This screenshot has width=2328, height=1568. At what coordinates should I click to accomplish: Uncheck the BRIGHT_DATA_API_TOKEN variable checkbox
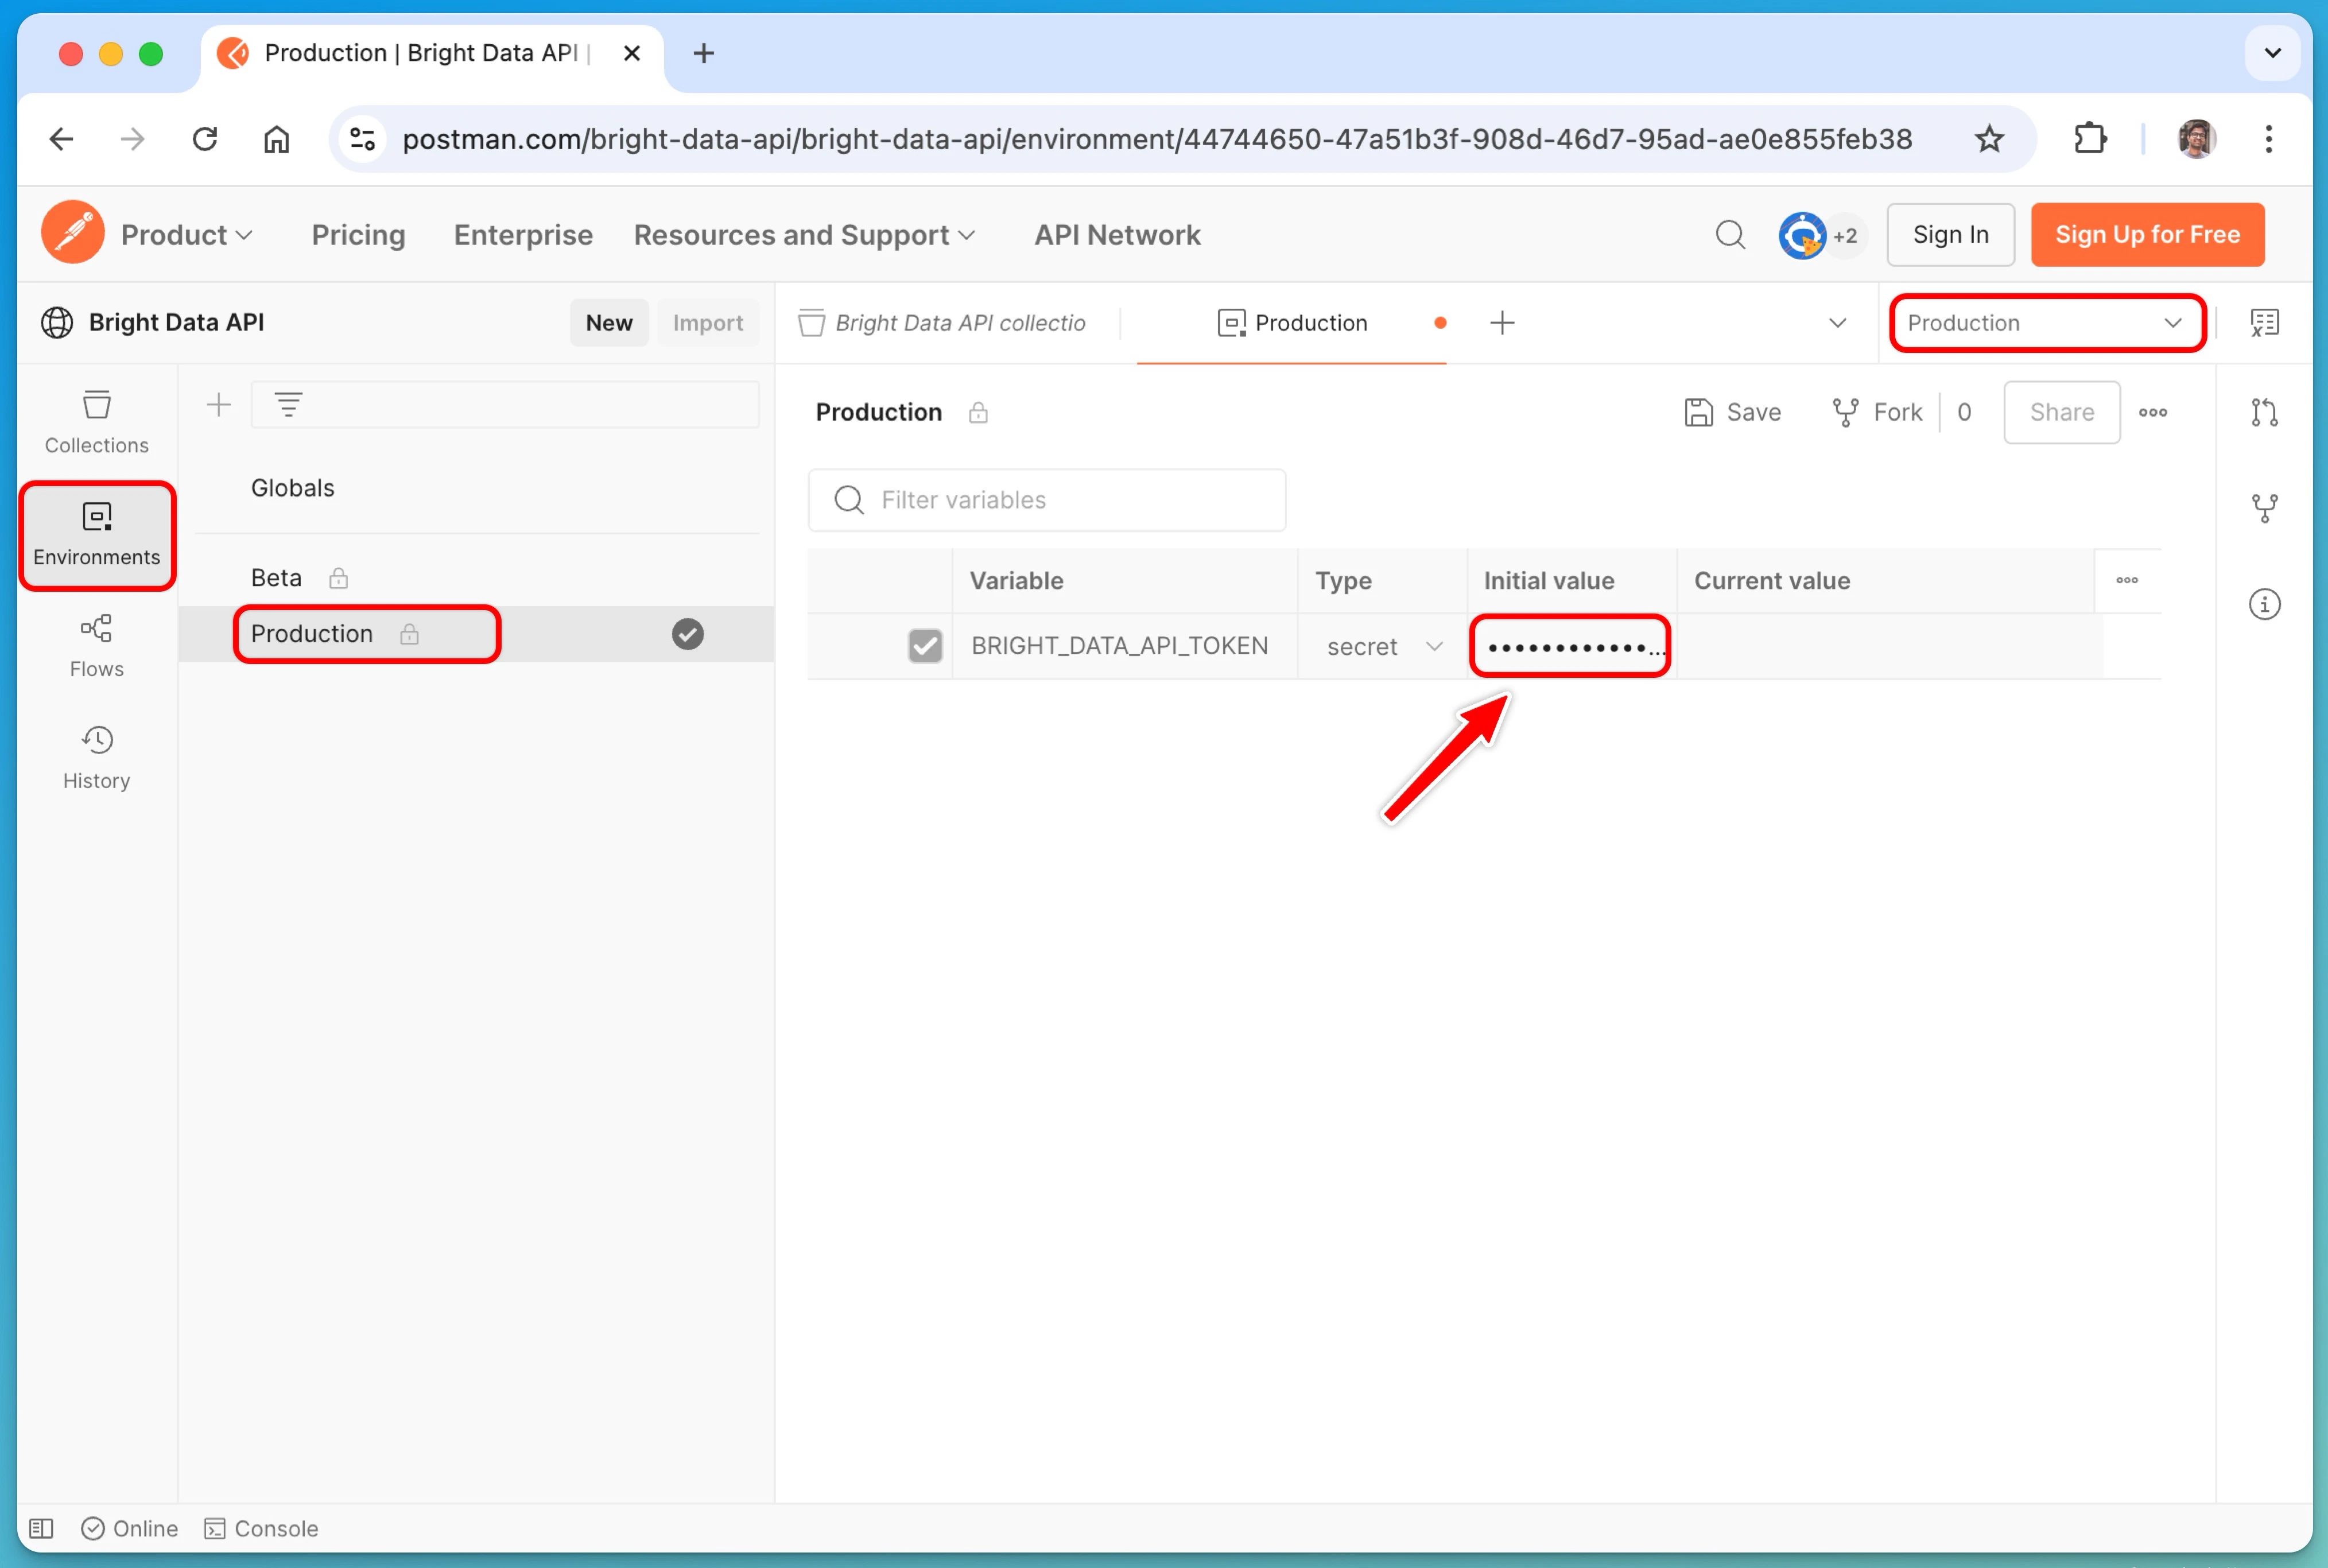point(925,646)
